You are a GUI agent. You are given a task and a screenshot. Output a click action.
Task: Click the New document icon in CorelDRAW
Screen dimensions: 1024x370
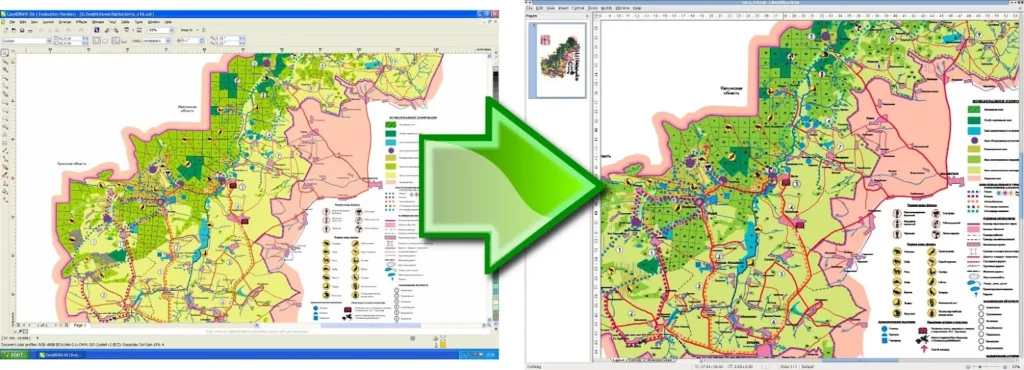[6, 31]
